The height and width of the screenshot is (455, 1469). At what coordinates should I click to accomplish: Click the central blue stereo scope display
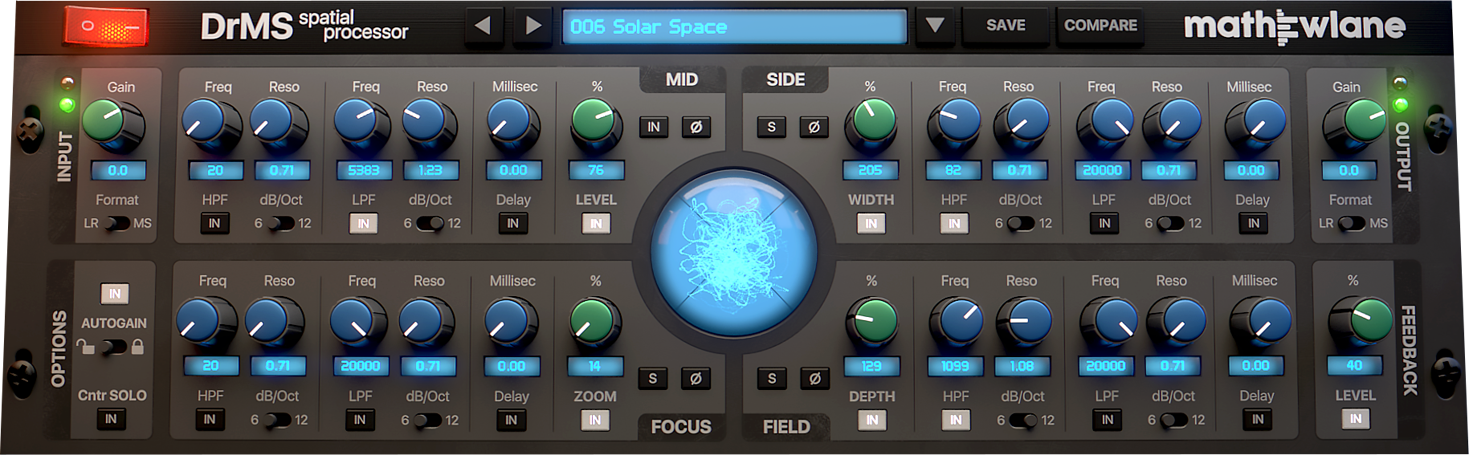(733, 252)
